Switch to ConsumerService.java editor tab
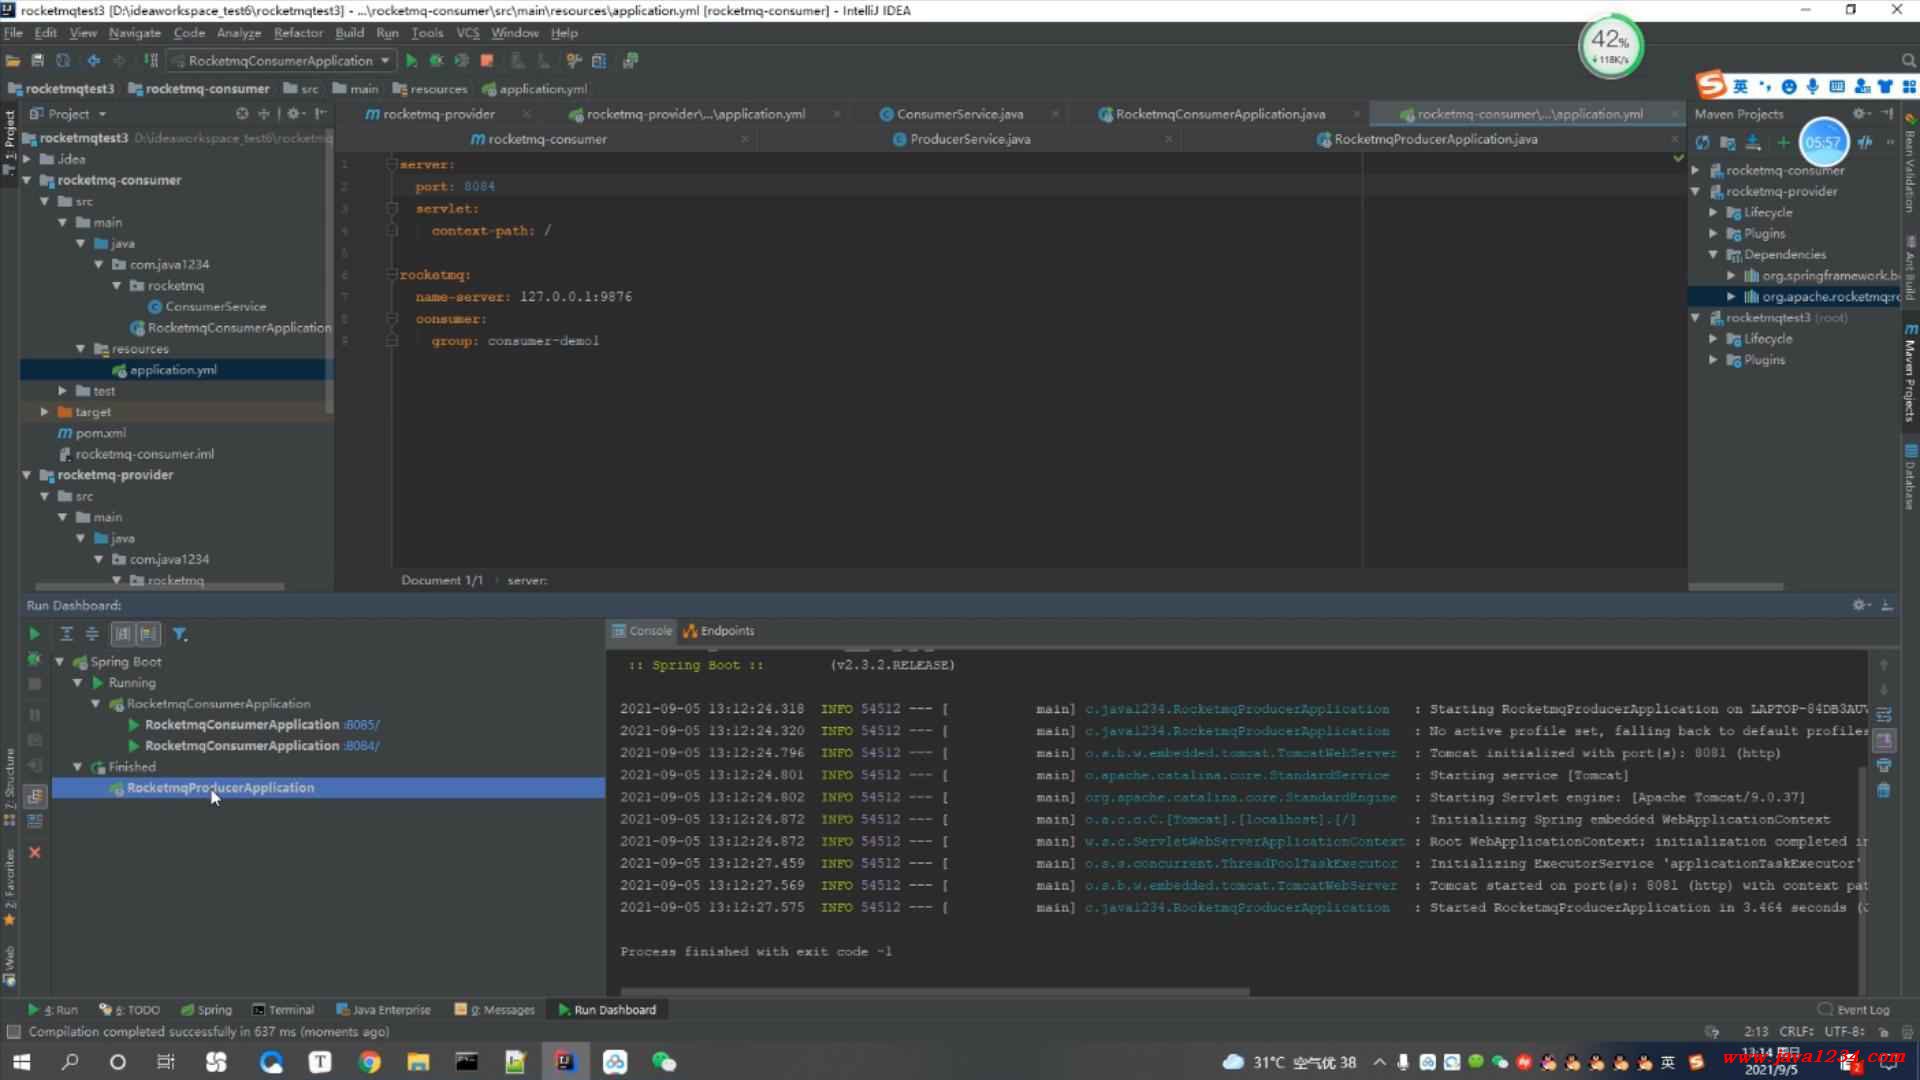The width and height of the screenshot is (1920, 1080). tap(959, 114)
